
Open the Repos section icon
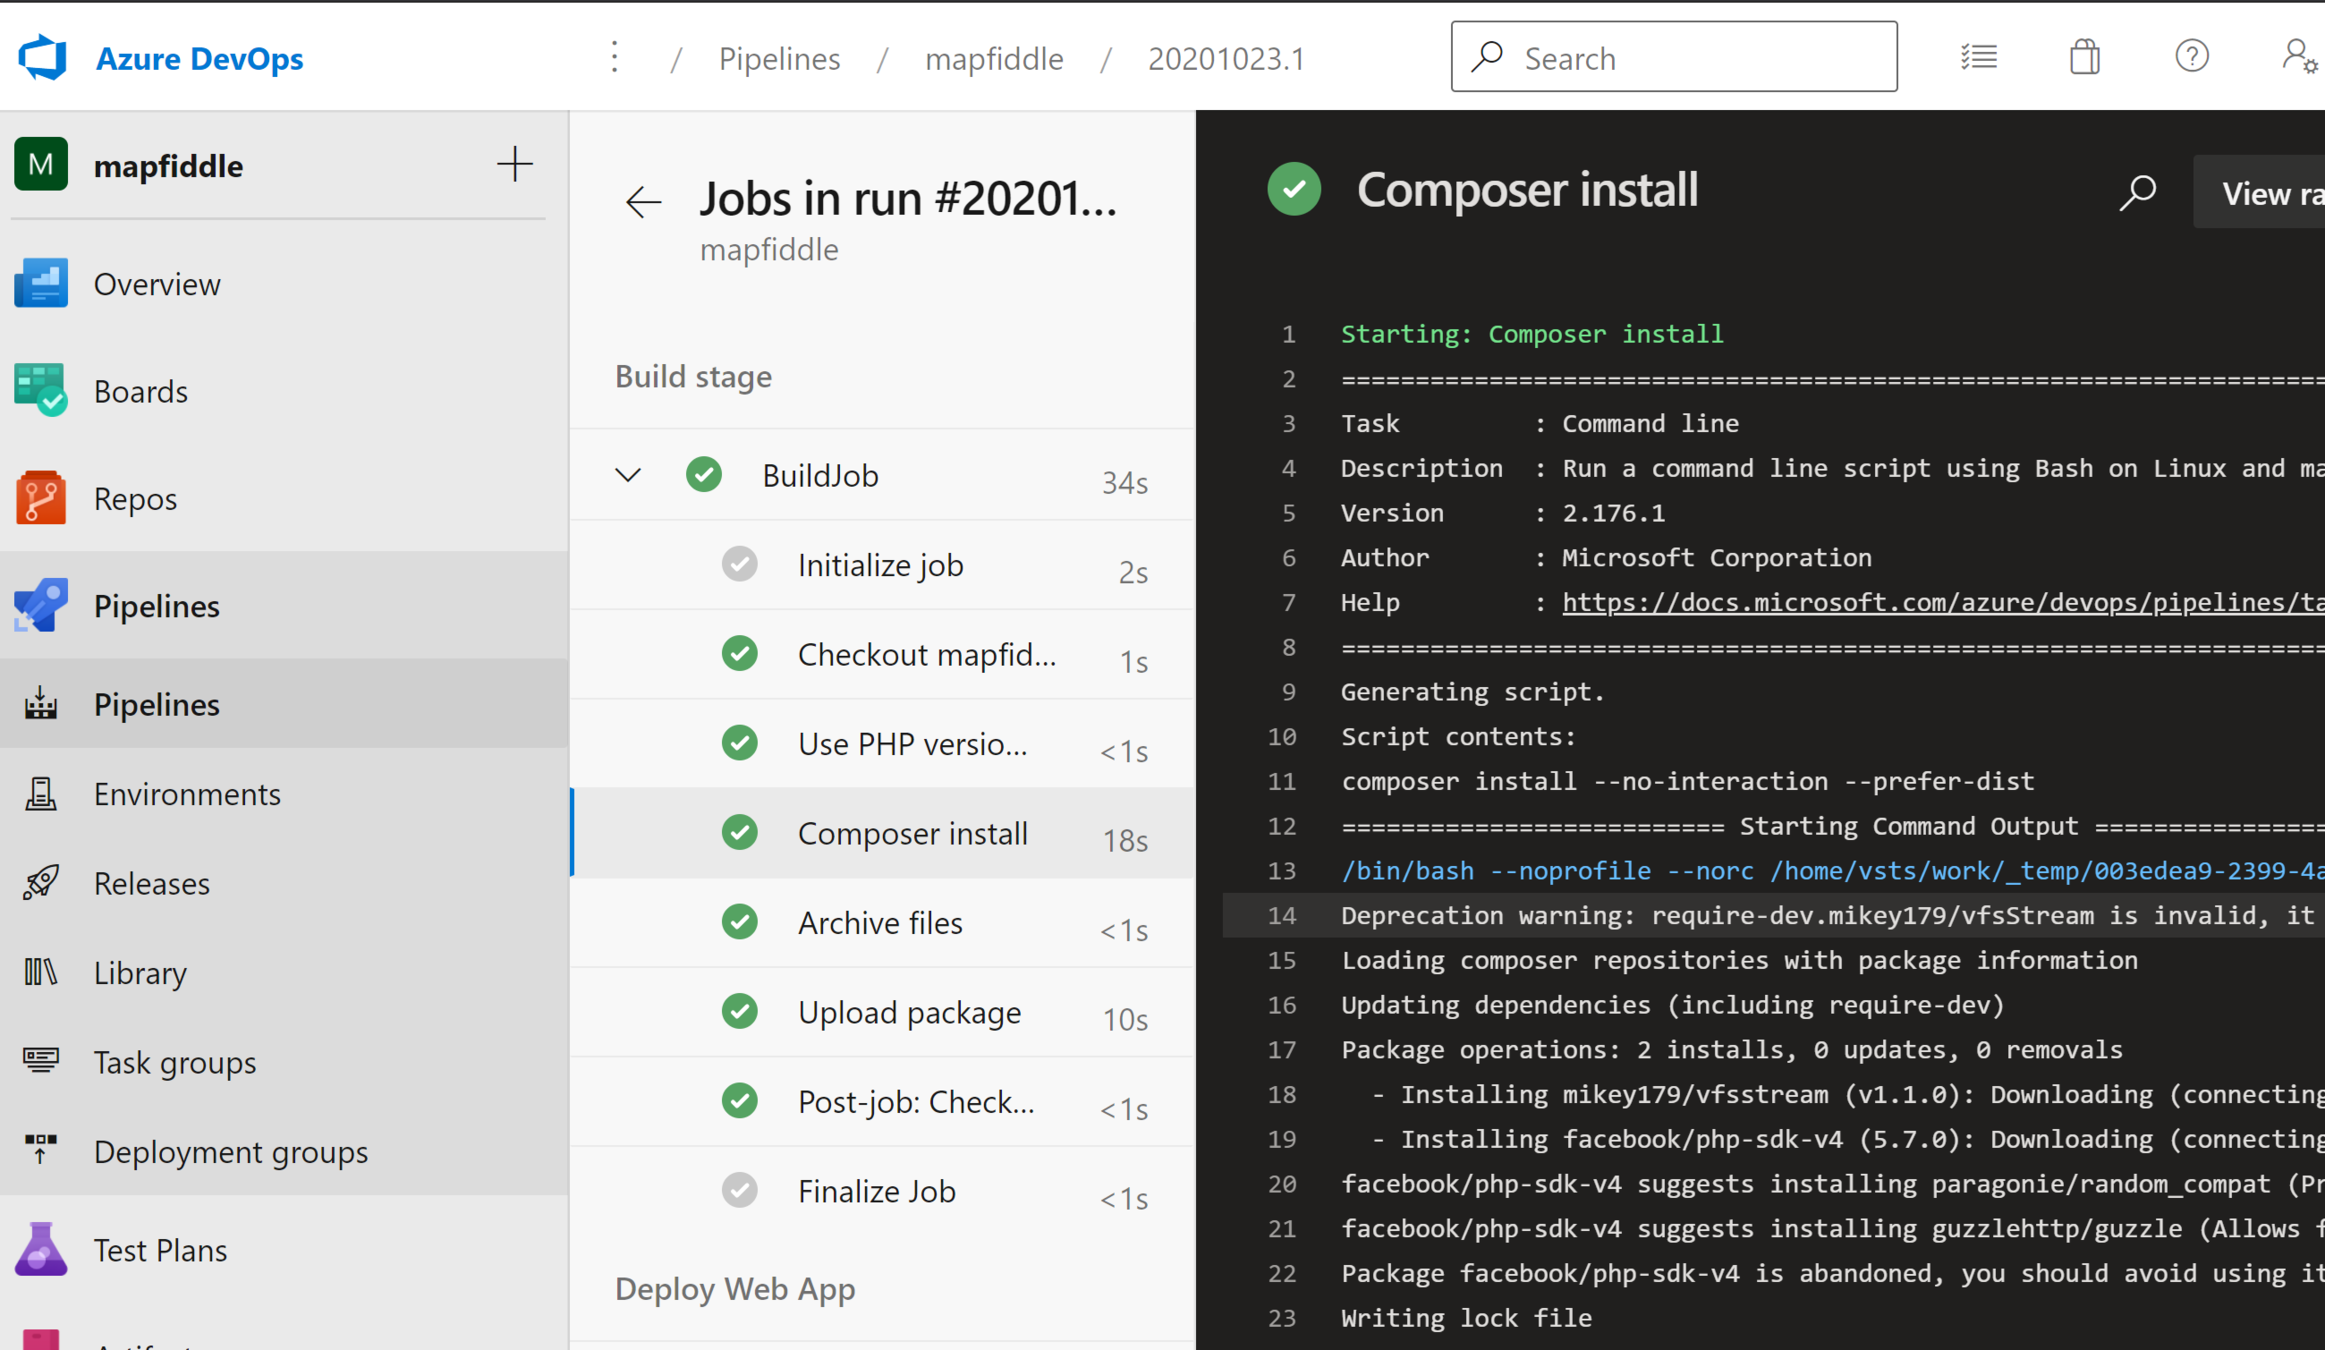(41, 498)
